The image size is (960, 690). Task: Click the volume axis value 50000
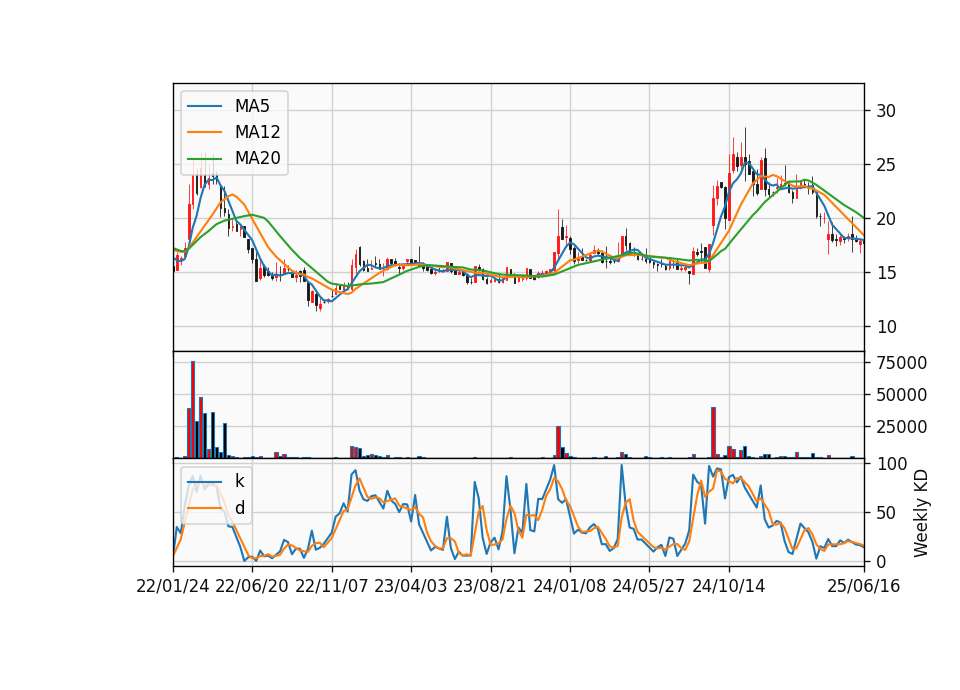coord(901,395)
